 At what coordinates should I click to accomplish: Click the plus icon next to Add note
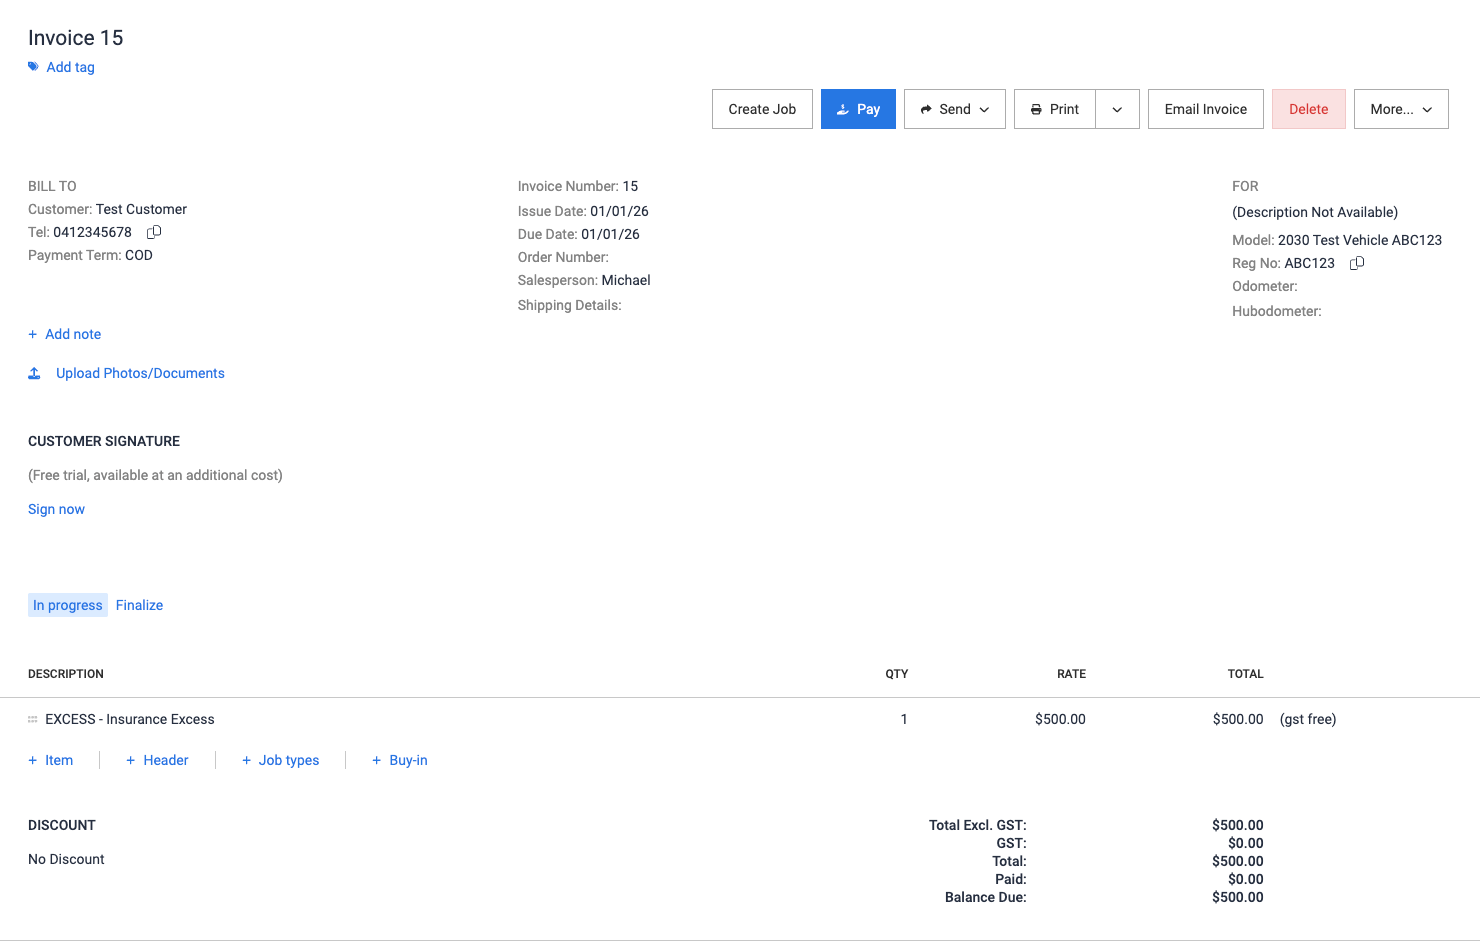(33, 334)
